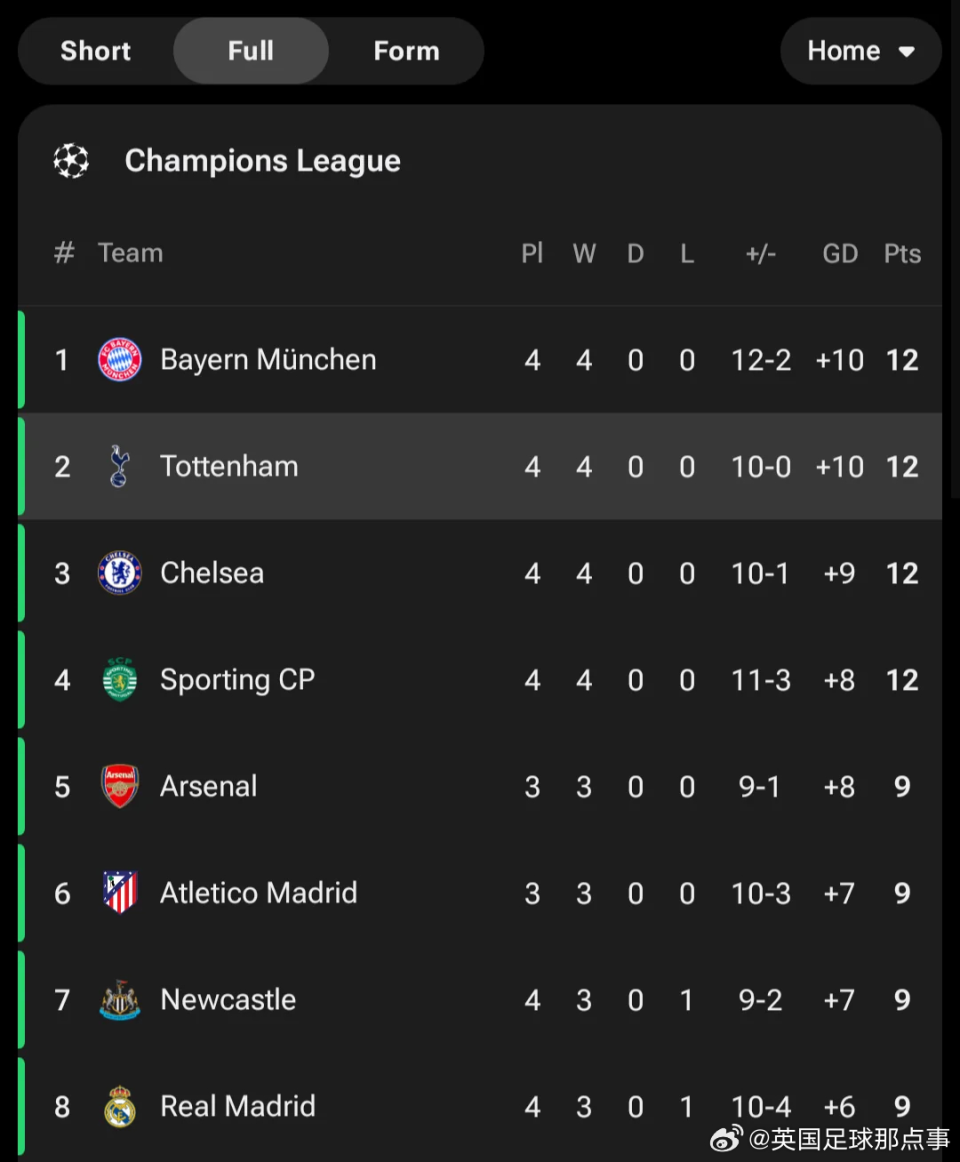Switch to the Form tab
This screenshot has height=1162, width=960.
pos(406,51)
